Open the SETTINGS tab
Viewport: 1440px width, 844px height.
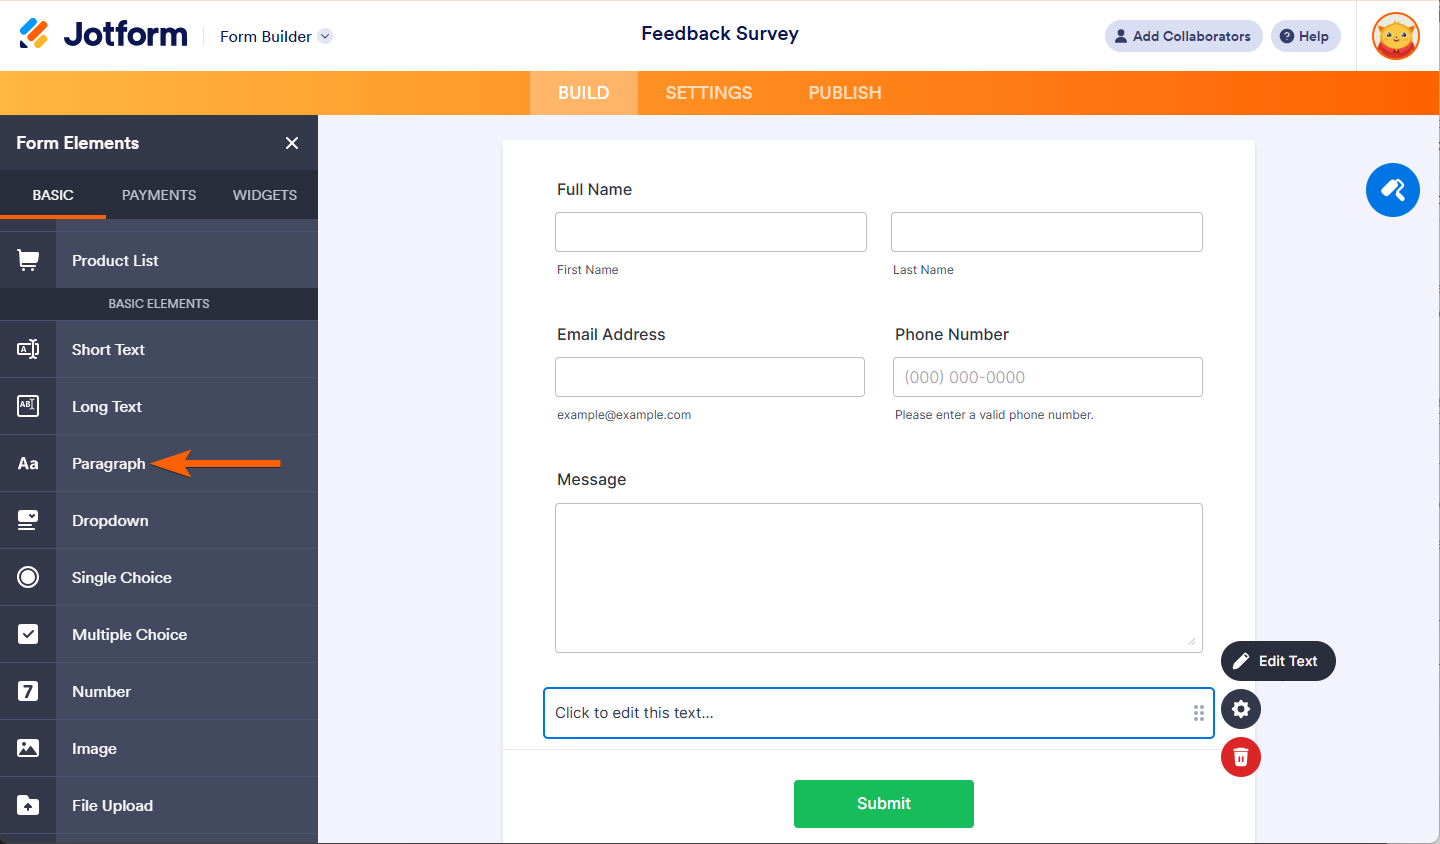pos(708,92)
